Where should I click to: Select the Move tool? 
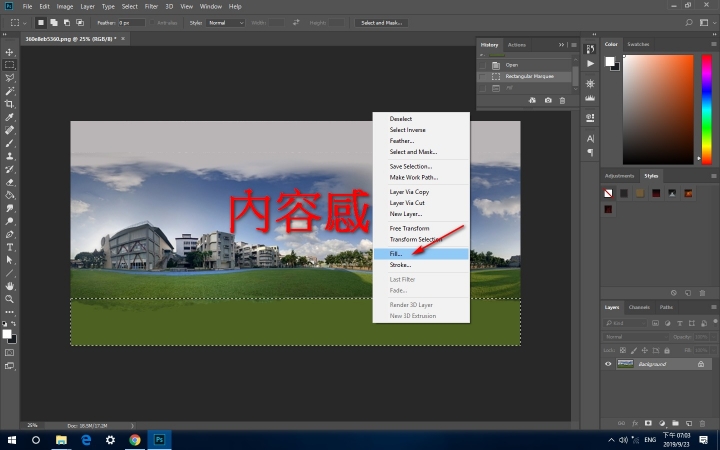coord(10,52)
